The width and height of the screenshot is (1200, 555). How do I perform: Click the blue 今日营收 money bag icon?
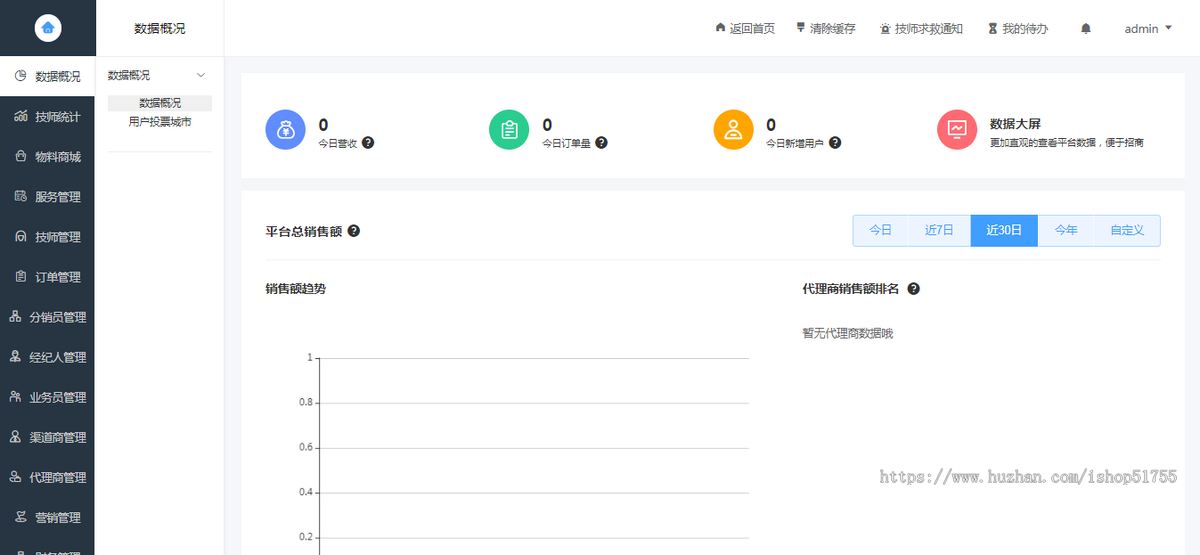click(x=285, y=130)
